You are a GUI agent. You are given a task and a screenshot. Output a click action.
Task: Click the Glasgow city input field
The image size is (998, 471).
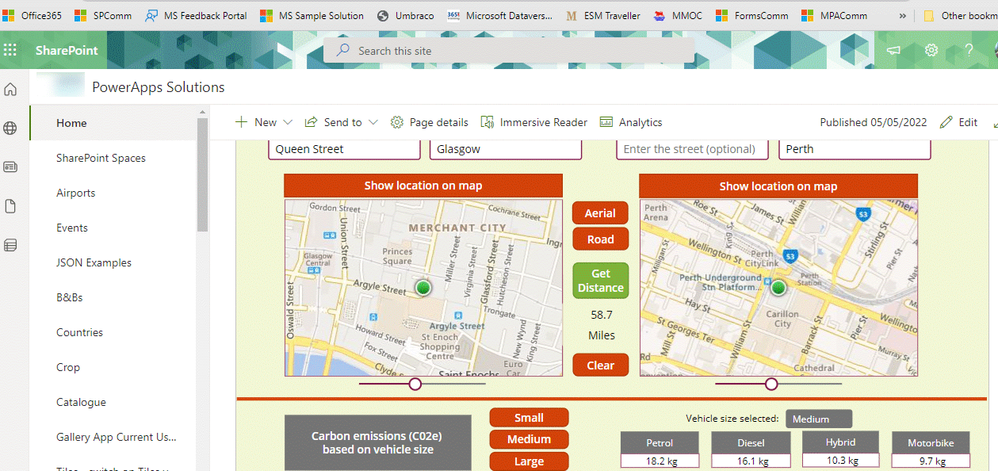pyautogui.click(x=506, y=149)
